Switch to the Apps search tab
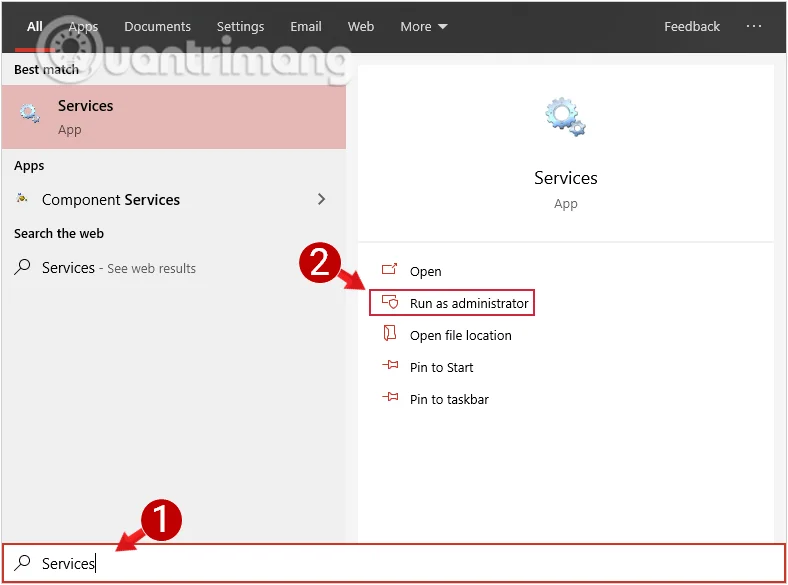This screenshot has height=585, width=788. tap(83, 26)
